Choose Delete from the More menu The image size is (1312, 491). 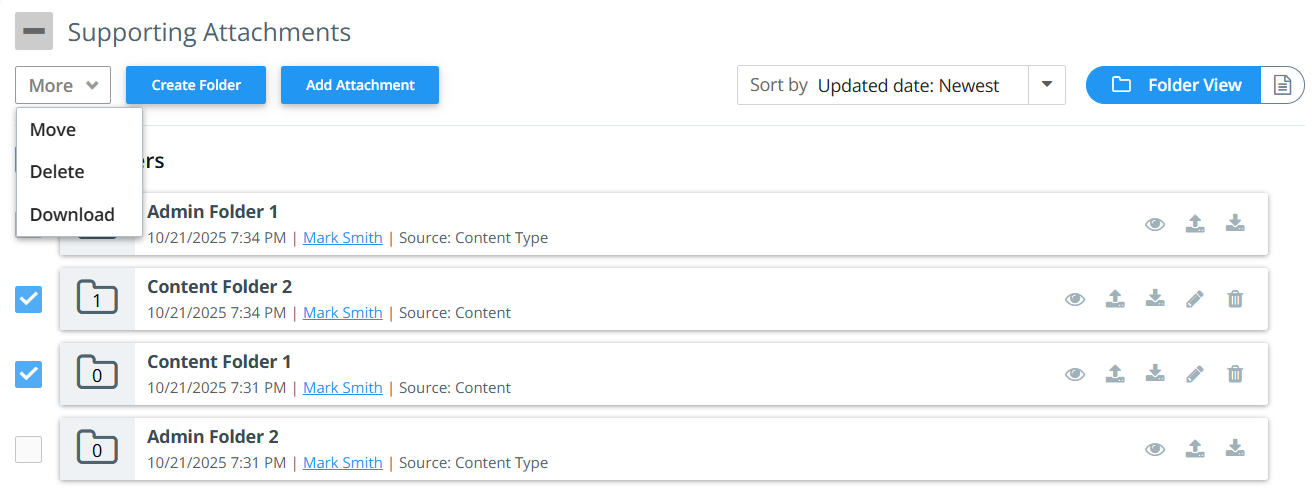pos(57,172)
